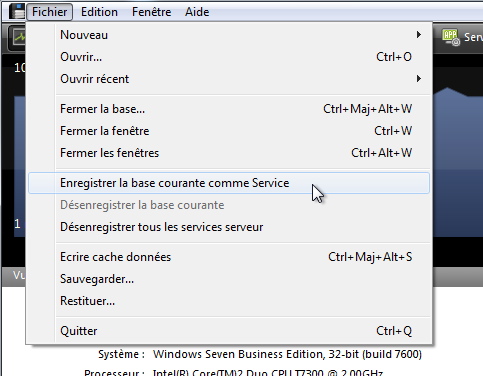The width and height of the screenshot is (483, 376).
Task: Open the Fenêtre menu
Action: click(x=152, y=12)
